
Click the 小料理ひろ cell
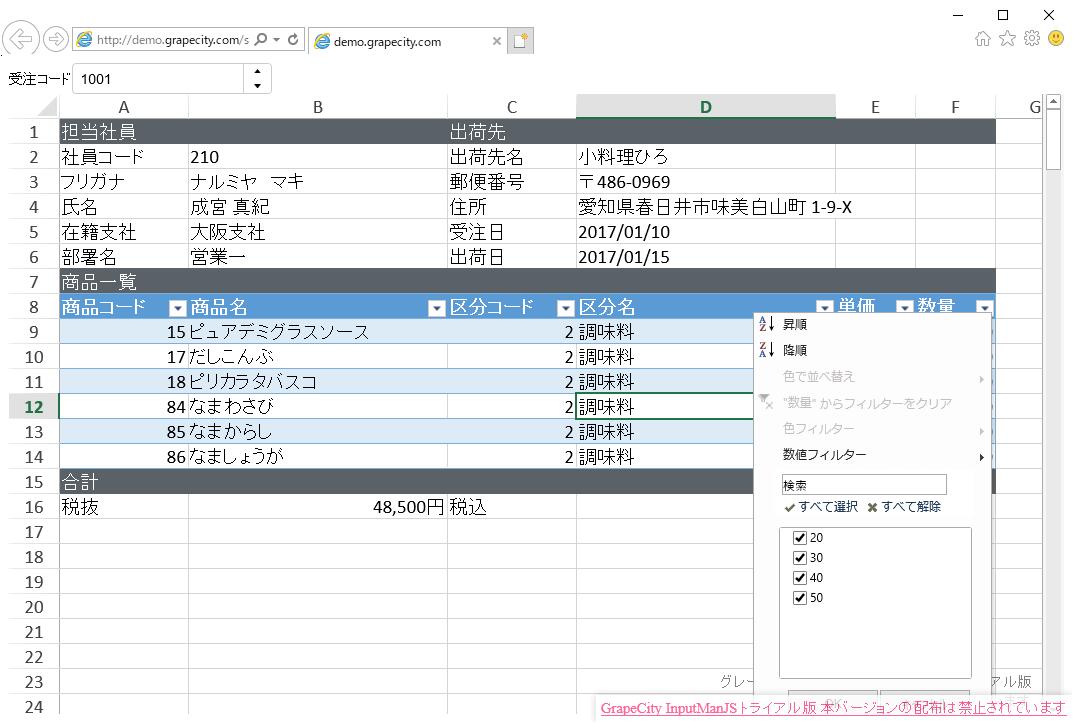click(706, 157)
